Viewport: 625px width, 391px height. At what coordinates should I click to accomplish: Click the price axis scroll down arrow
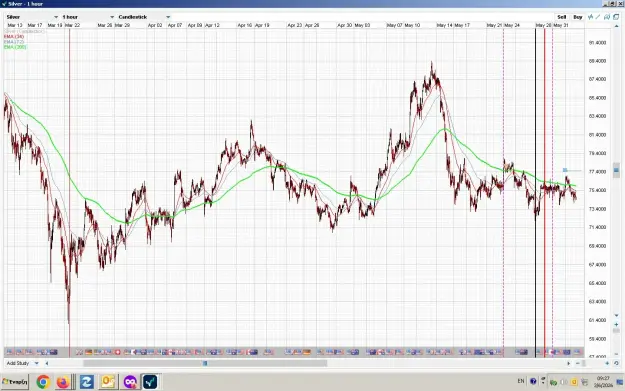616,315
